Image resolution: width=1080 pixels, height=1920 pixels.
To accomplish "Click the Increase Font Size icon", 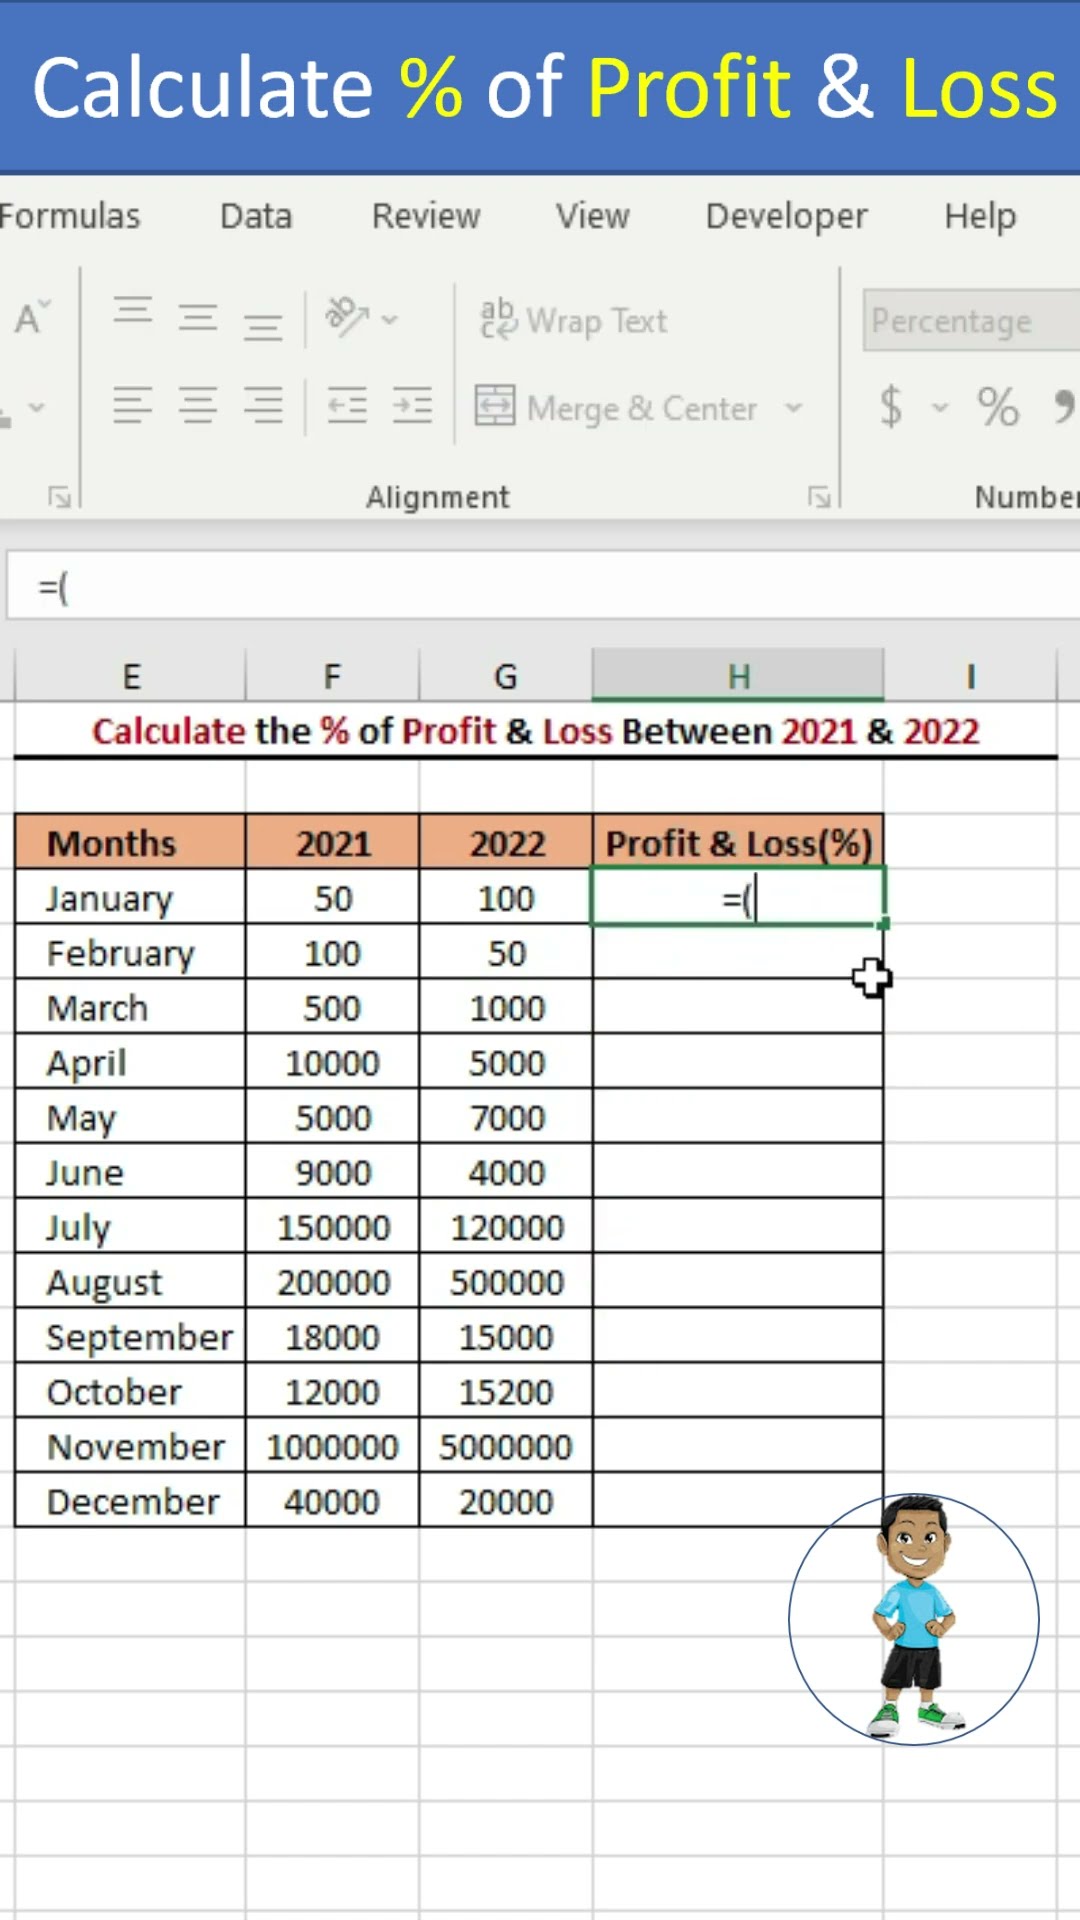I will (31, 318).
